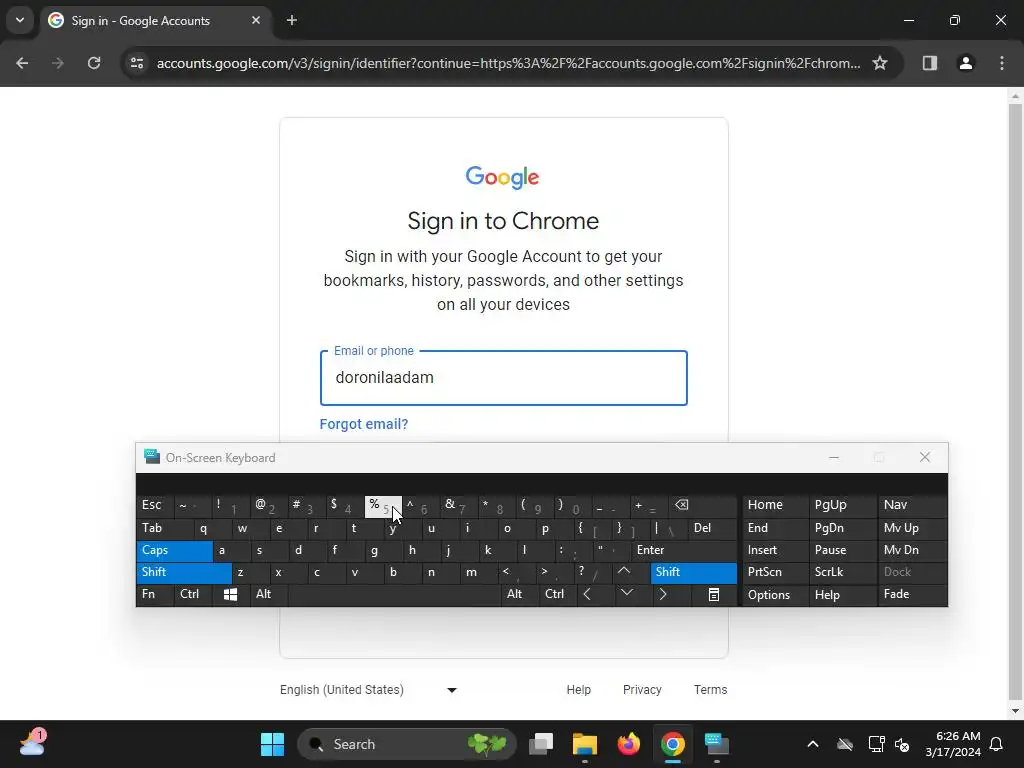Toggle the Caps key on On-Screen Keyboard
The height and width of the screenshot is (768, 1024).
(174, 551)
